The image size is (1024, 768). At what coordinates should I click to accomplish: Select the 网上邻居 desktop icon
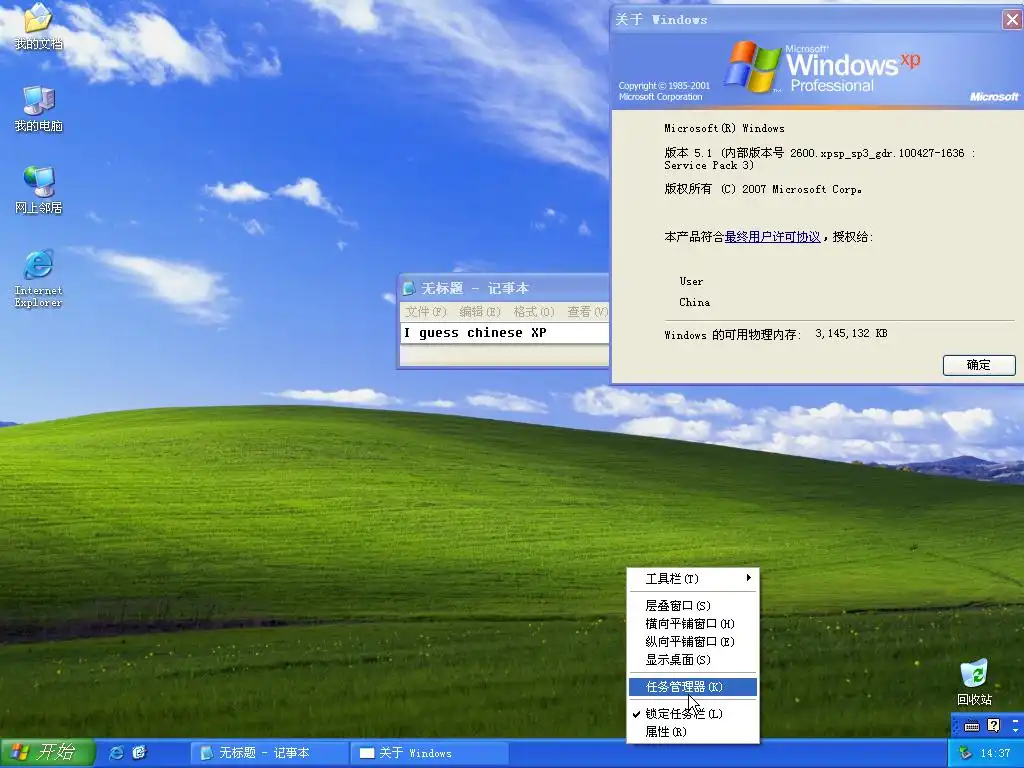[x=38, y=190]
